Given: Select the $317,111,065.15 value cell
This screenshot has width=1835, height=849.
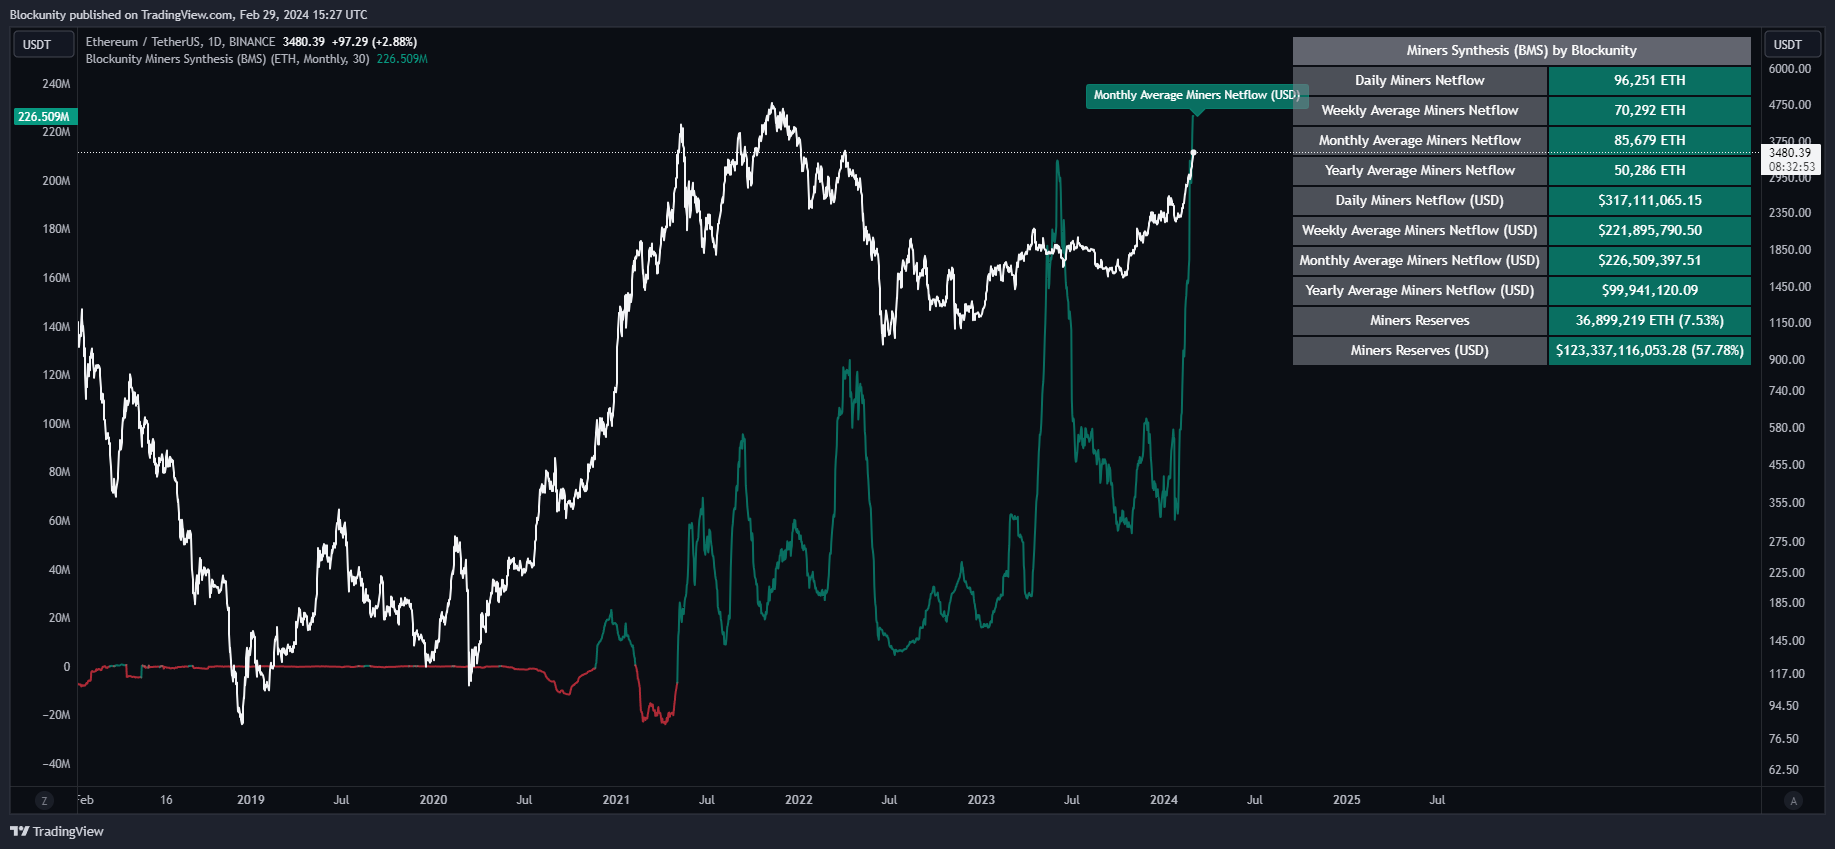Looking at the screenshot, I should [1650, 201].
